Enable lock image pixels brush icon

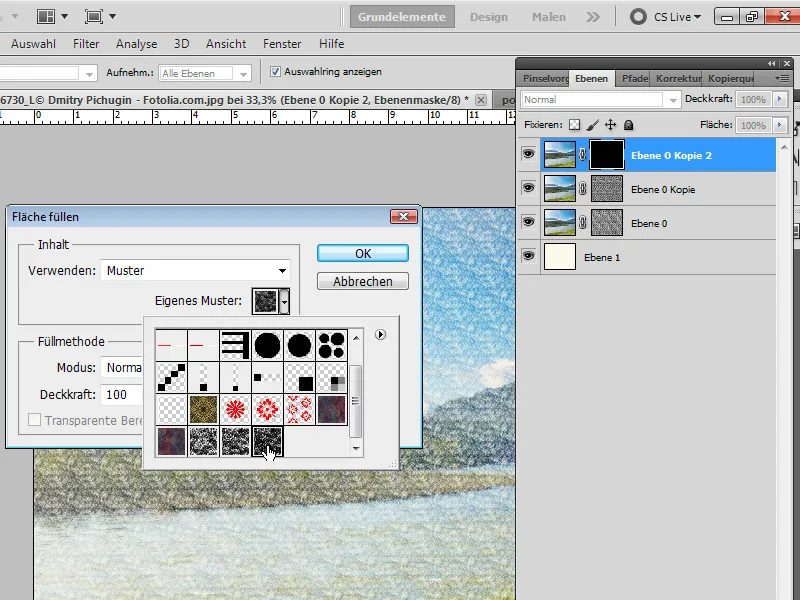point(592,125)
